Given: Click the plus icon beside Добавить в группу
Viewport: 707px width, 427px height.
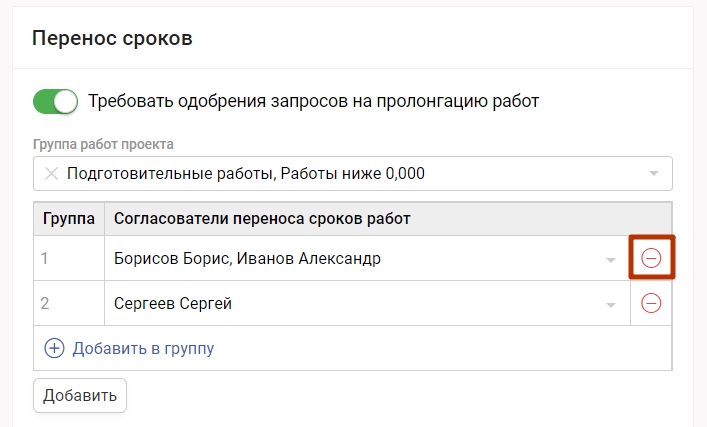Looking at the screenshot, I should click(54, 348).
